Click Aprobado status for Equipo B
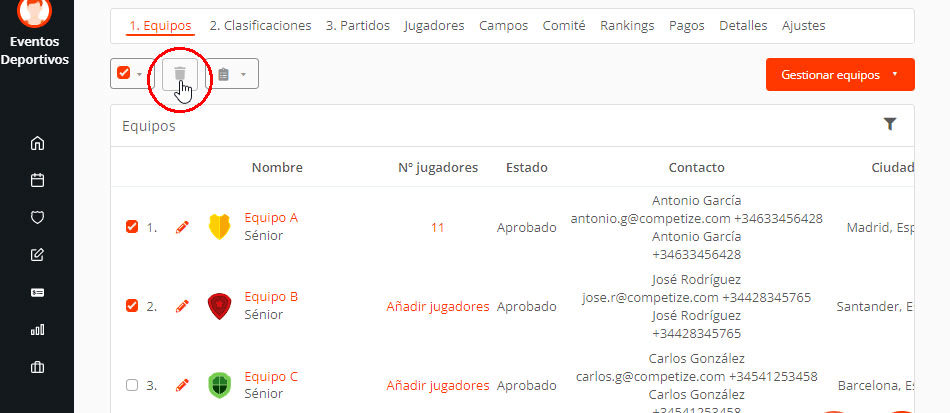 [x=526, y=306]
